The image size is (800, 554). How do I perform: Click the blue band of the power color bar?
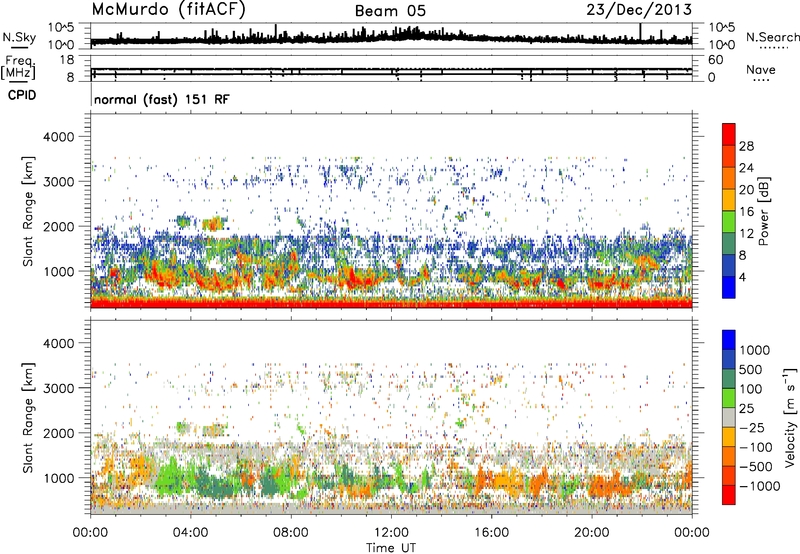729,287
